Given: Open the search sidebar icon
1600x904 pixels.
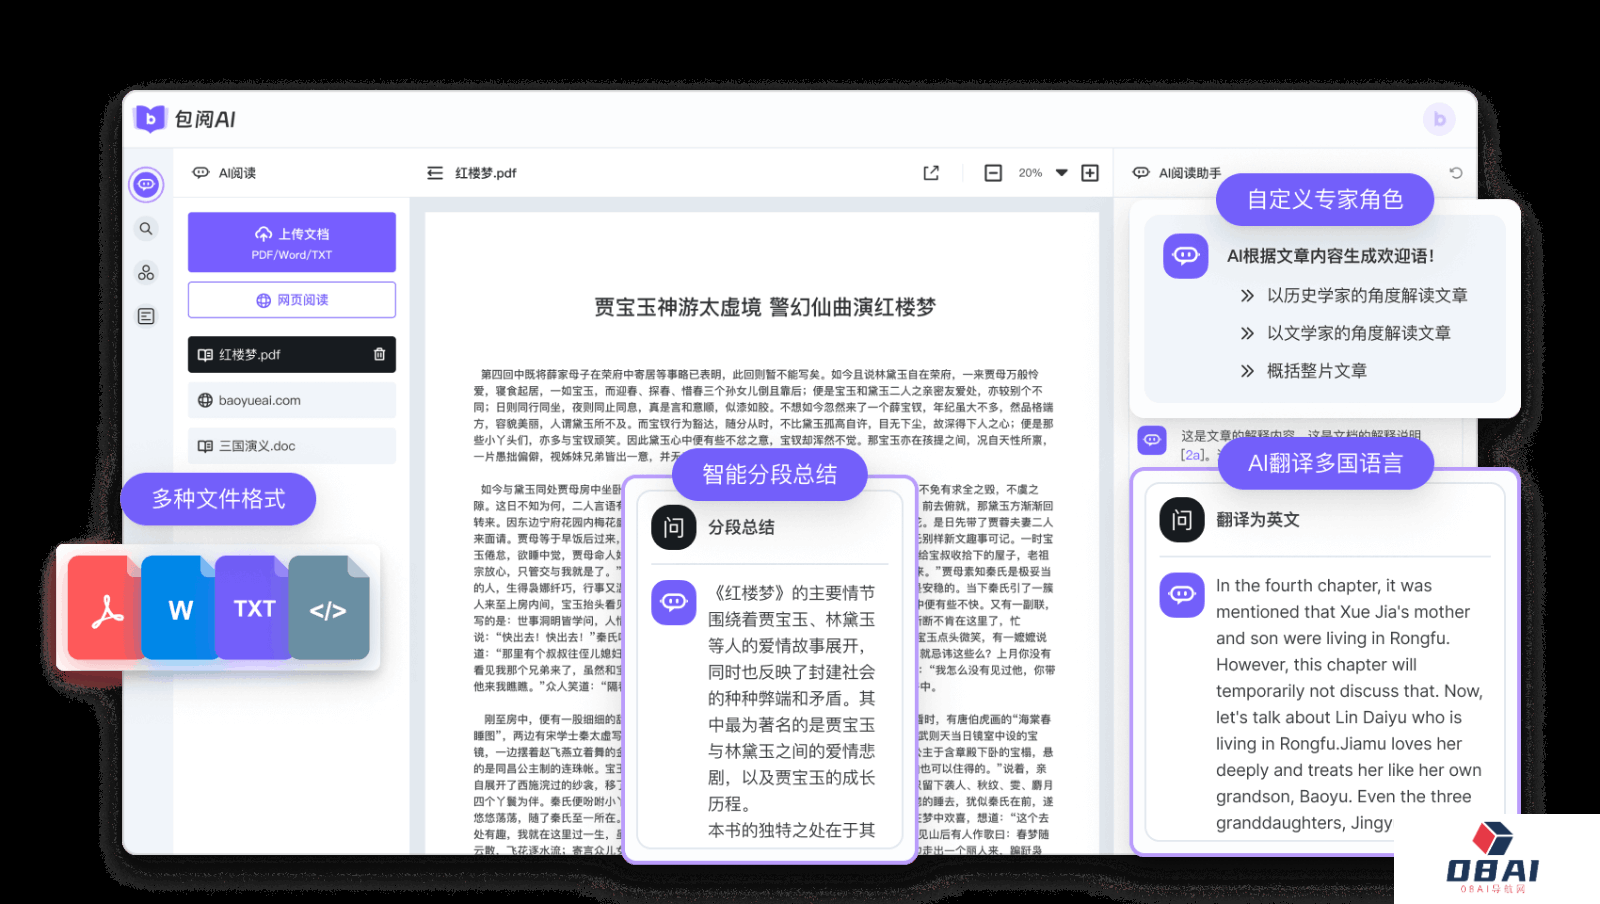Looking at the screenshot, I should 146,229.
